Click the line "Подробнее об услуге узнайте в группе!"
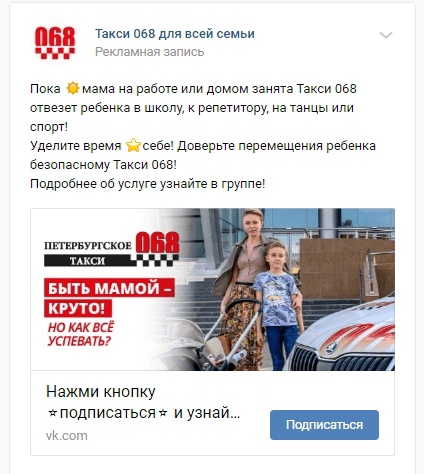This screenshot has width=424, height=474. pyautogui.click(x=147, y=184)
